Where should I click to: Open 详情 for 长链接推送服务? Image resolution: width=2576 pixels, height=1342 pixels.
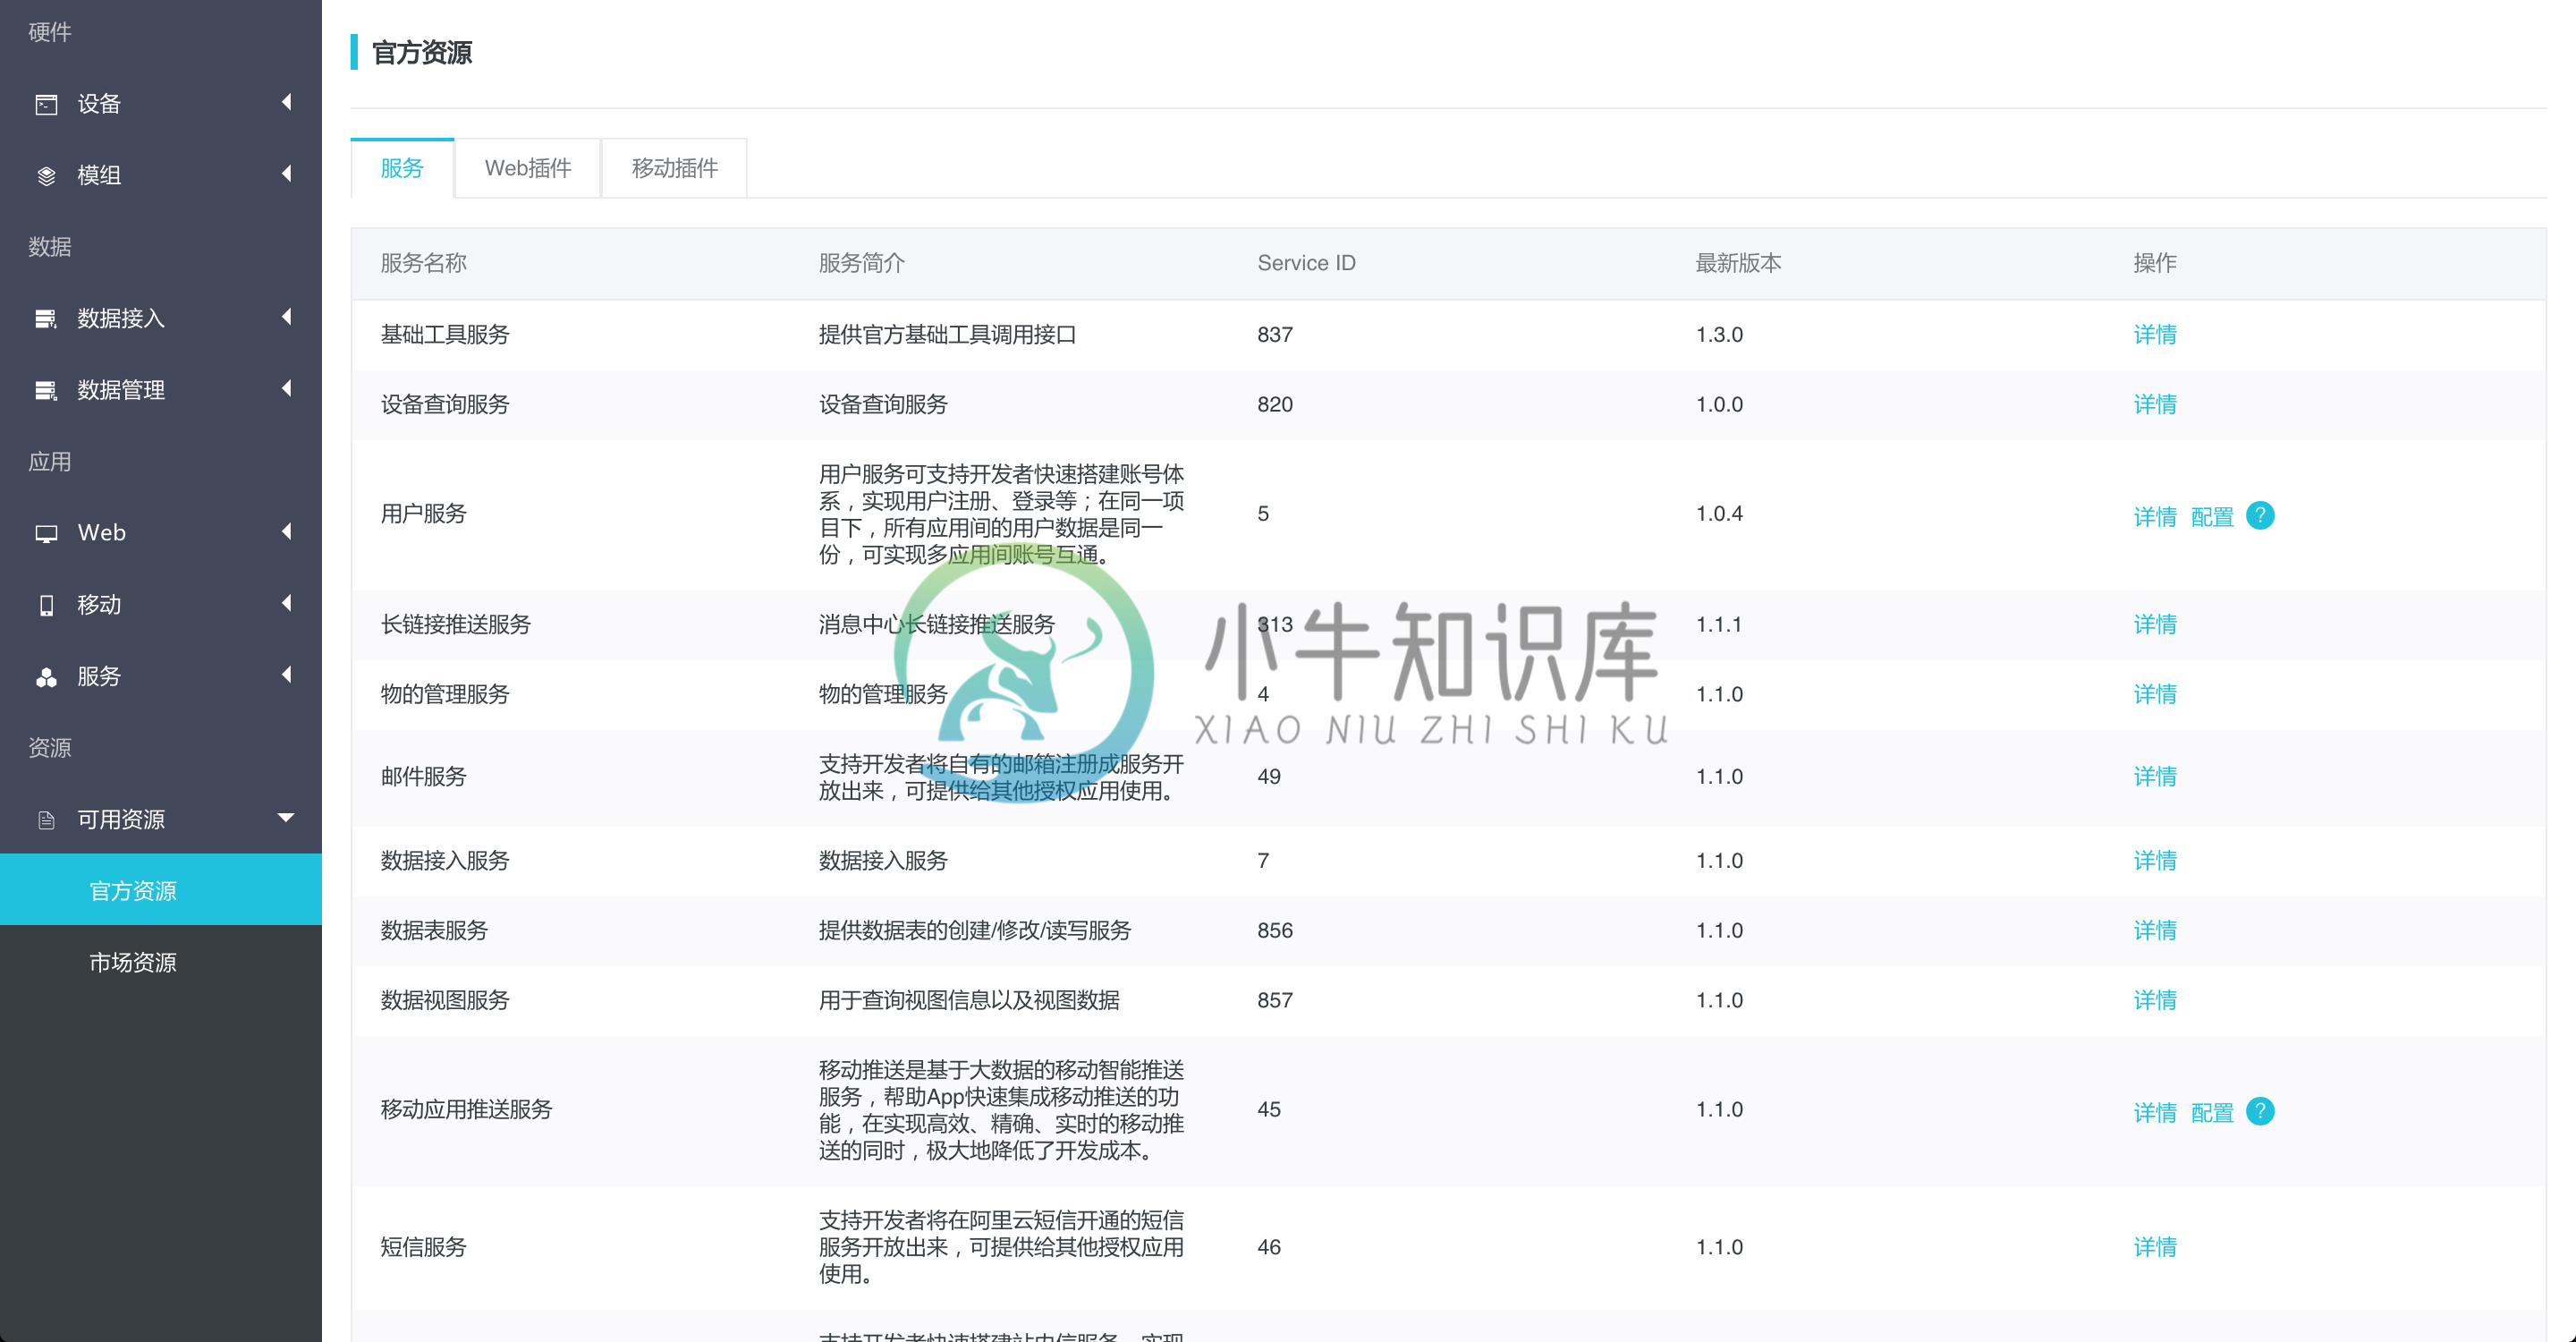(2155, 625)
